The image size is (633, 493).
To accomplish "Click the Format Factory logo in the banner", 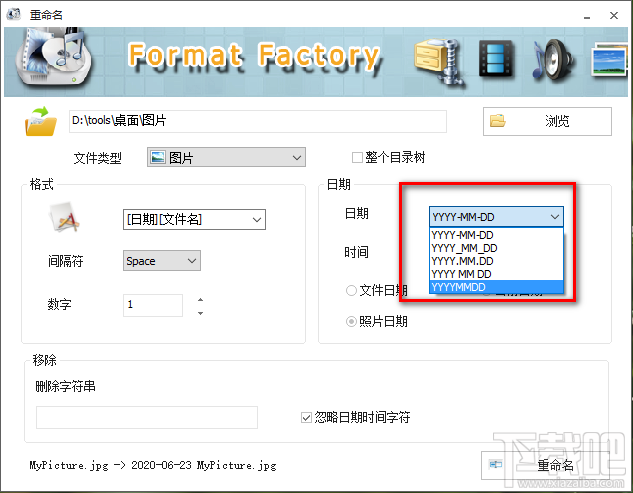I will [x=53, y=57].
